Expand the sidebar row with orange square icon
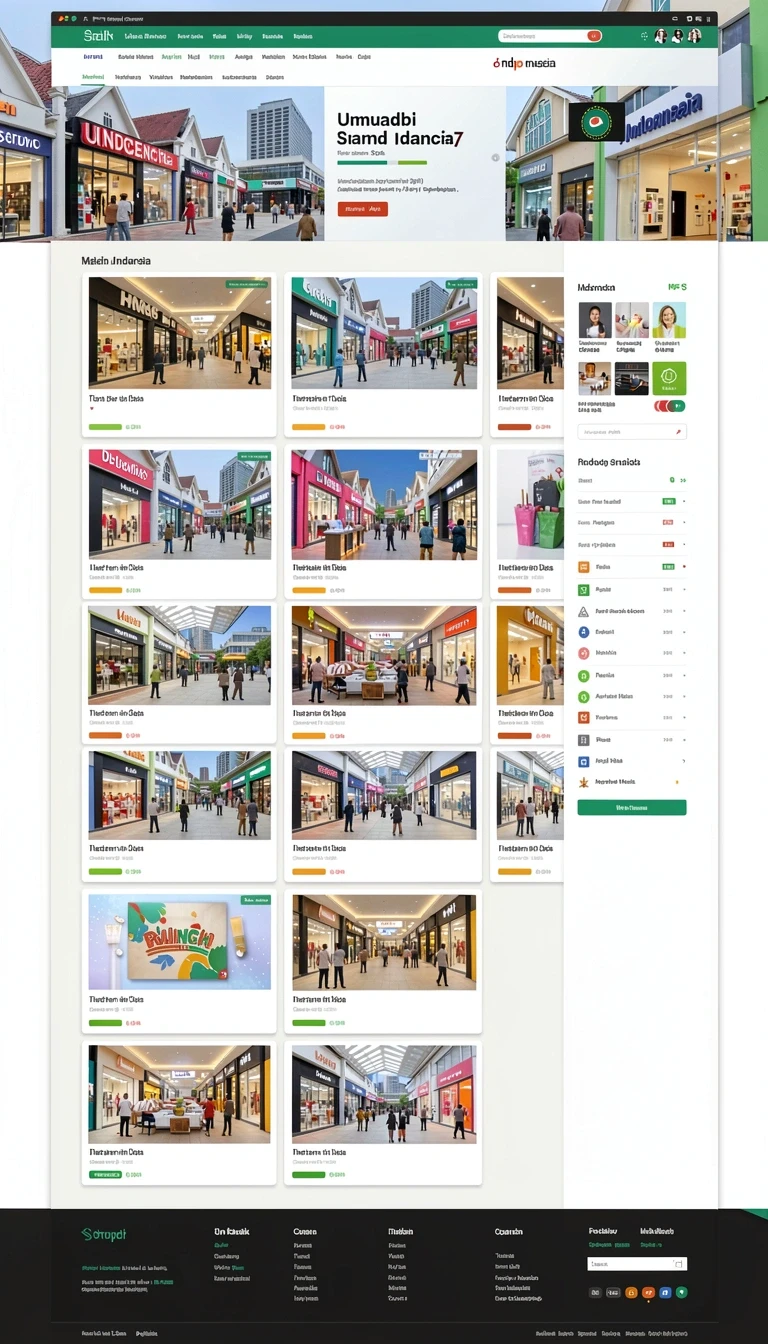Image resolution: width=768 pixels, height=1344 pixels. pos(684,567)
